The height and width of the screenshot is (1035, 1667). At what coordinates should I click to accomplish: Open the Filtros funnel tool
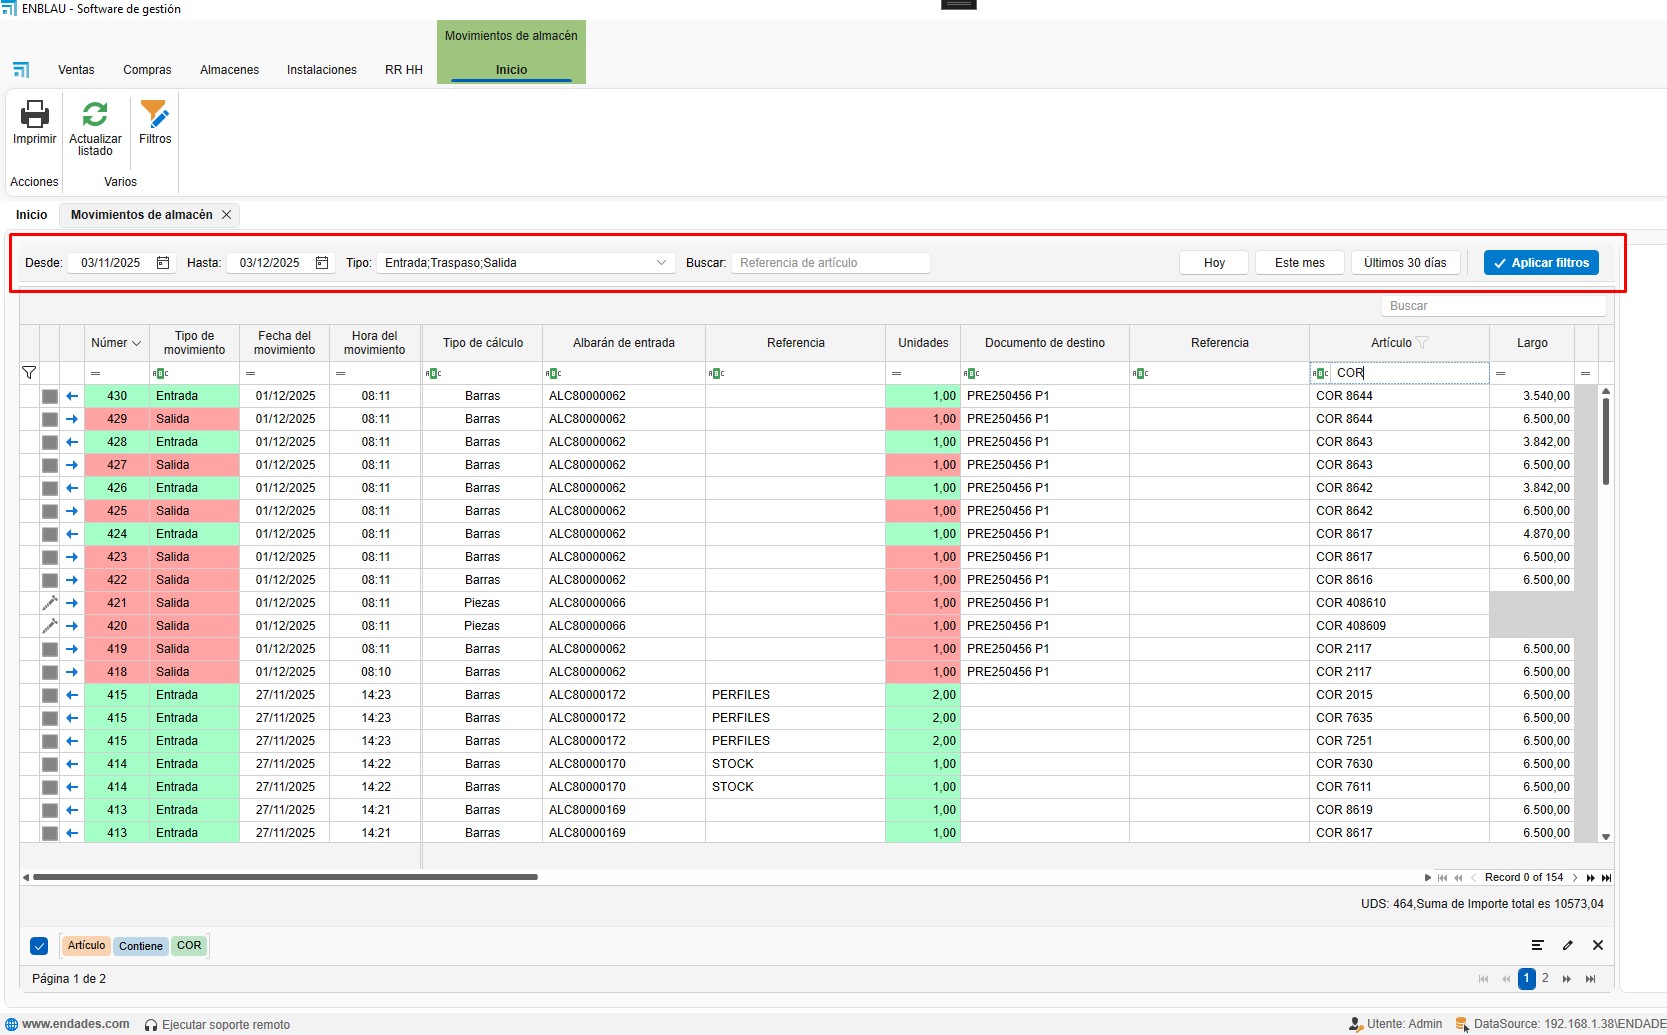155,114
